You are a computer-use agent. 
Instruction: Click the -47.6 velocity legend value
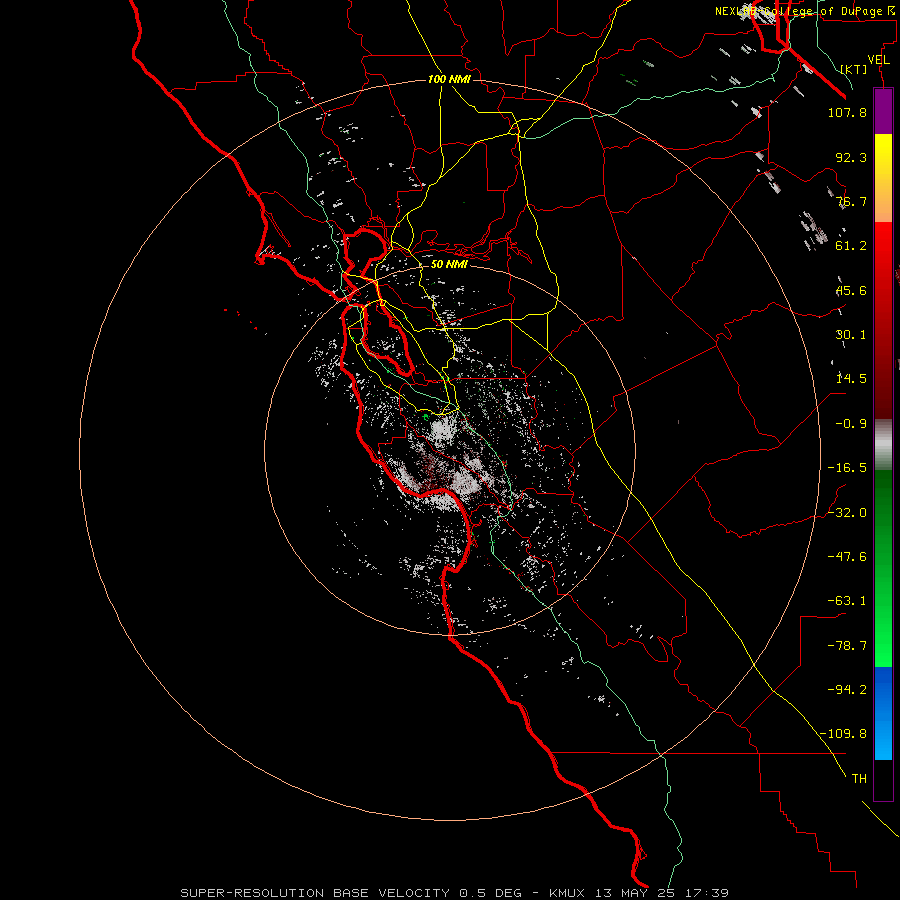click(847, 557)
